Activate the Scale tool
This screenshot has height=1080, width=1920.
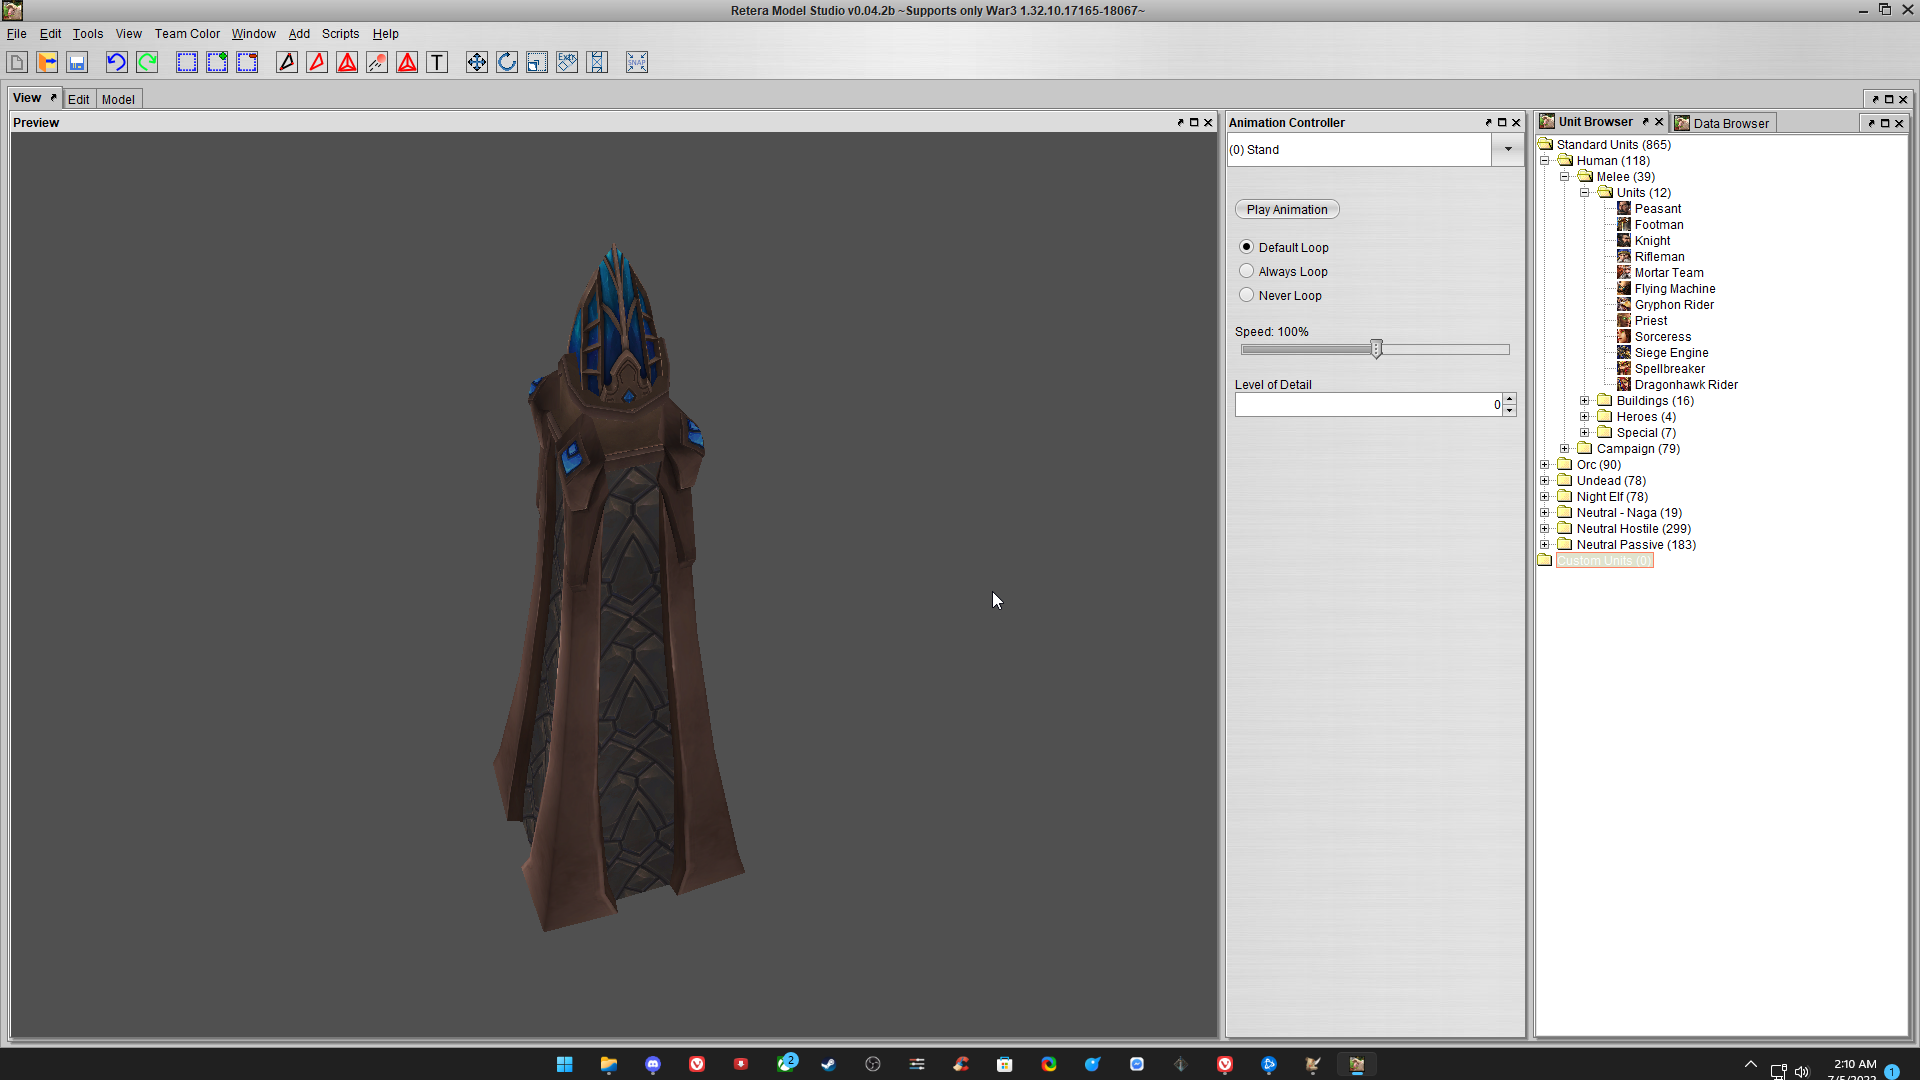point(537,62)
